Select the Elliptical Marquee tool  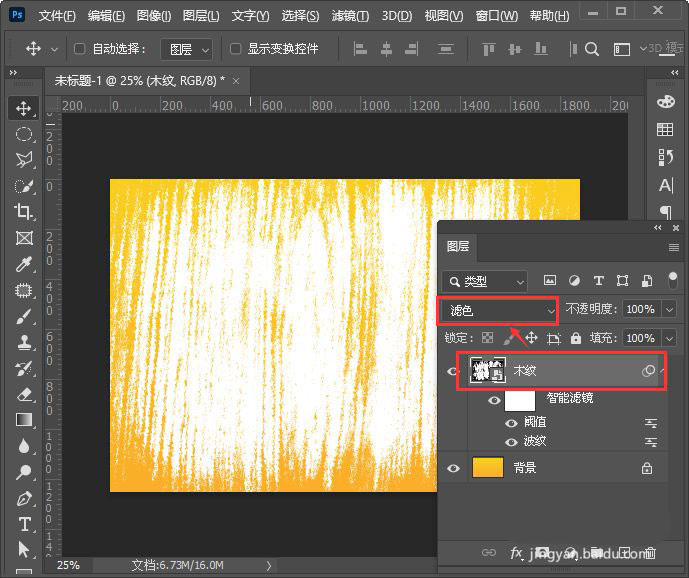(24, 133)
